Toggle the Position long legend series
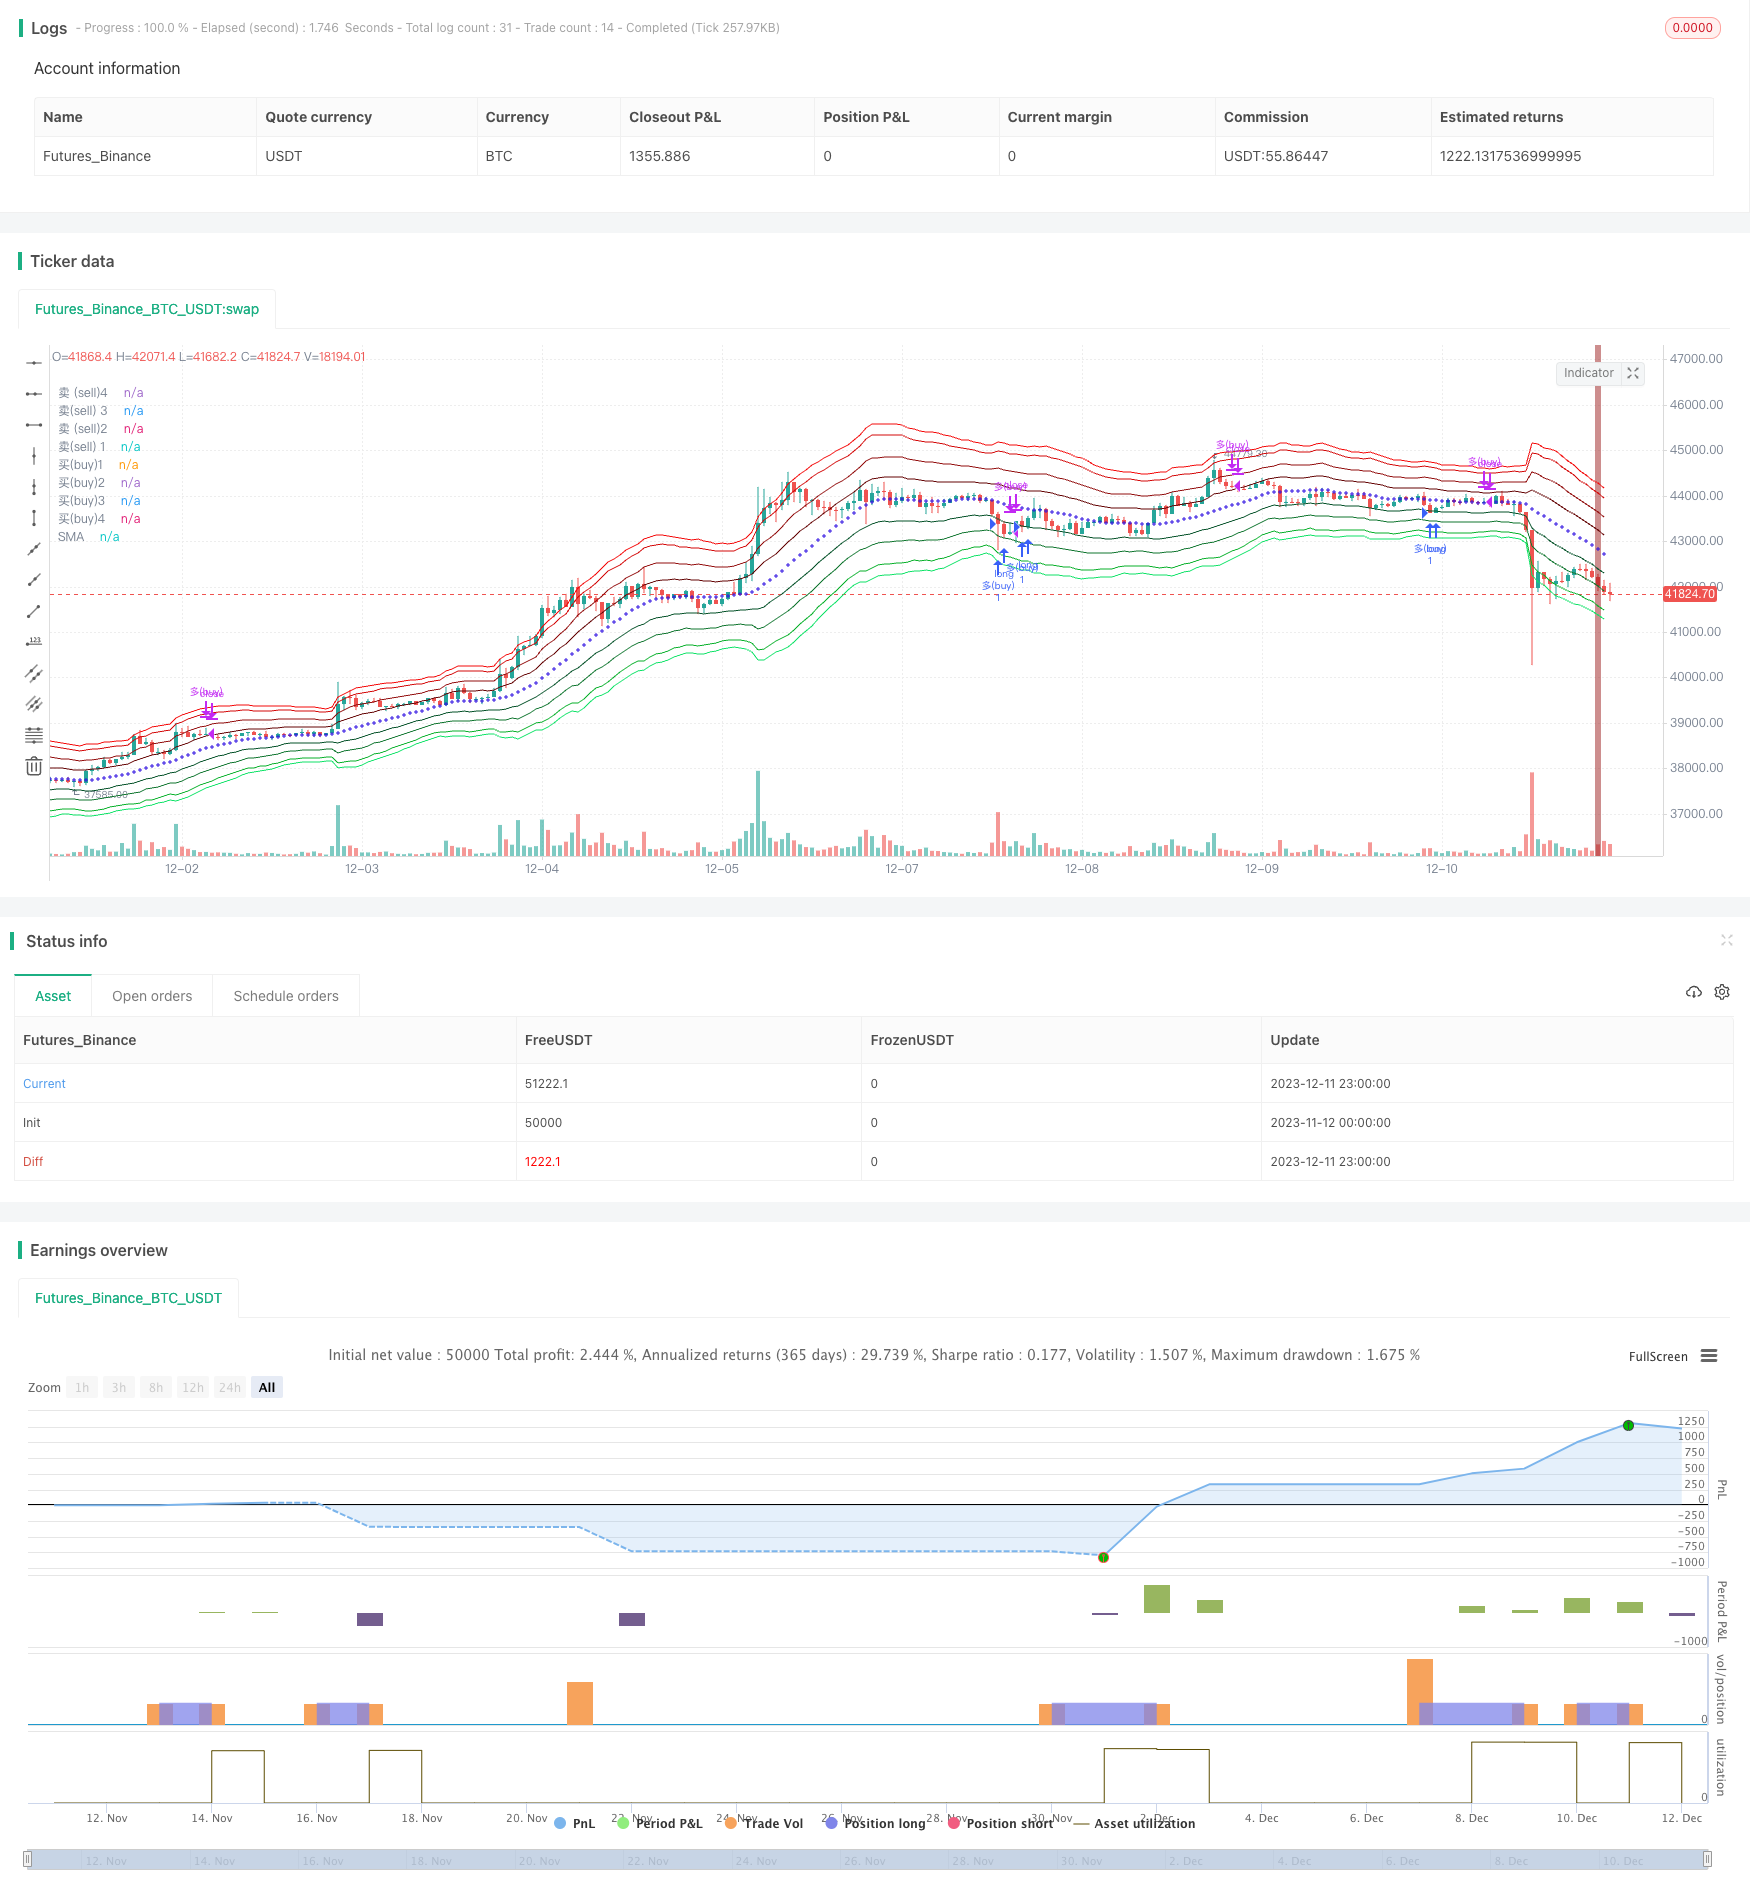Image resolution: width=1750 pixels, height=1899 pixels. (875, 1823)
